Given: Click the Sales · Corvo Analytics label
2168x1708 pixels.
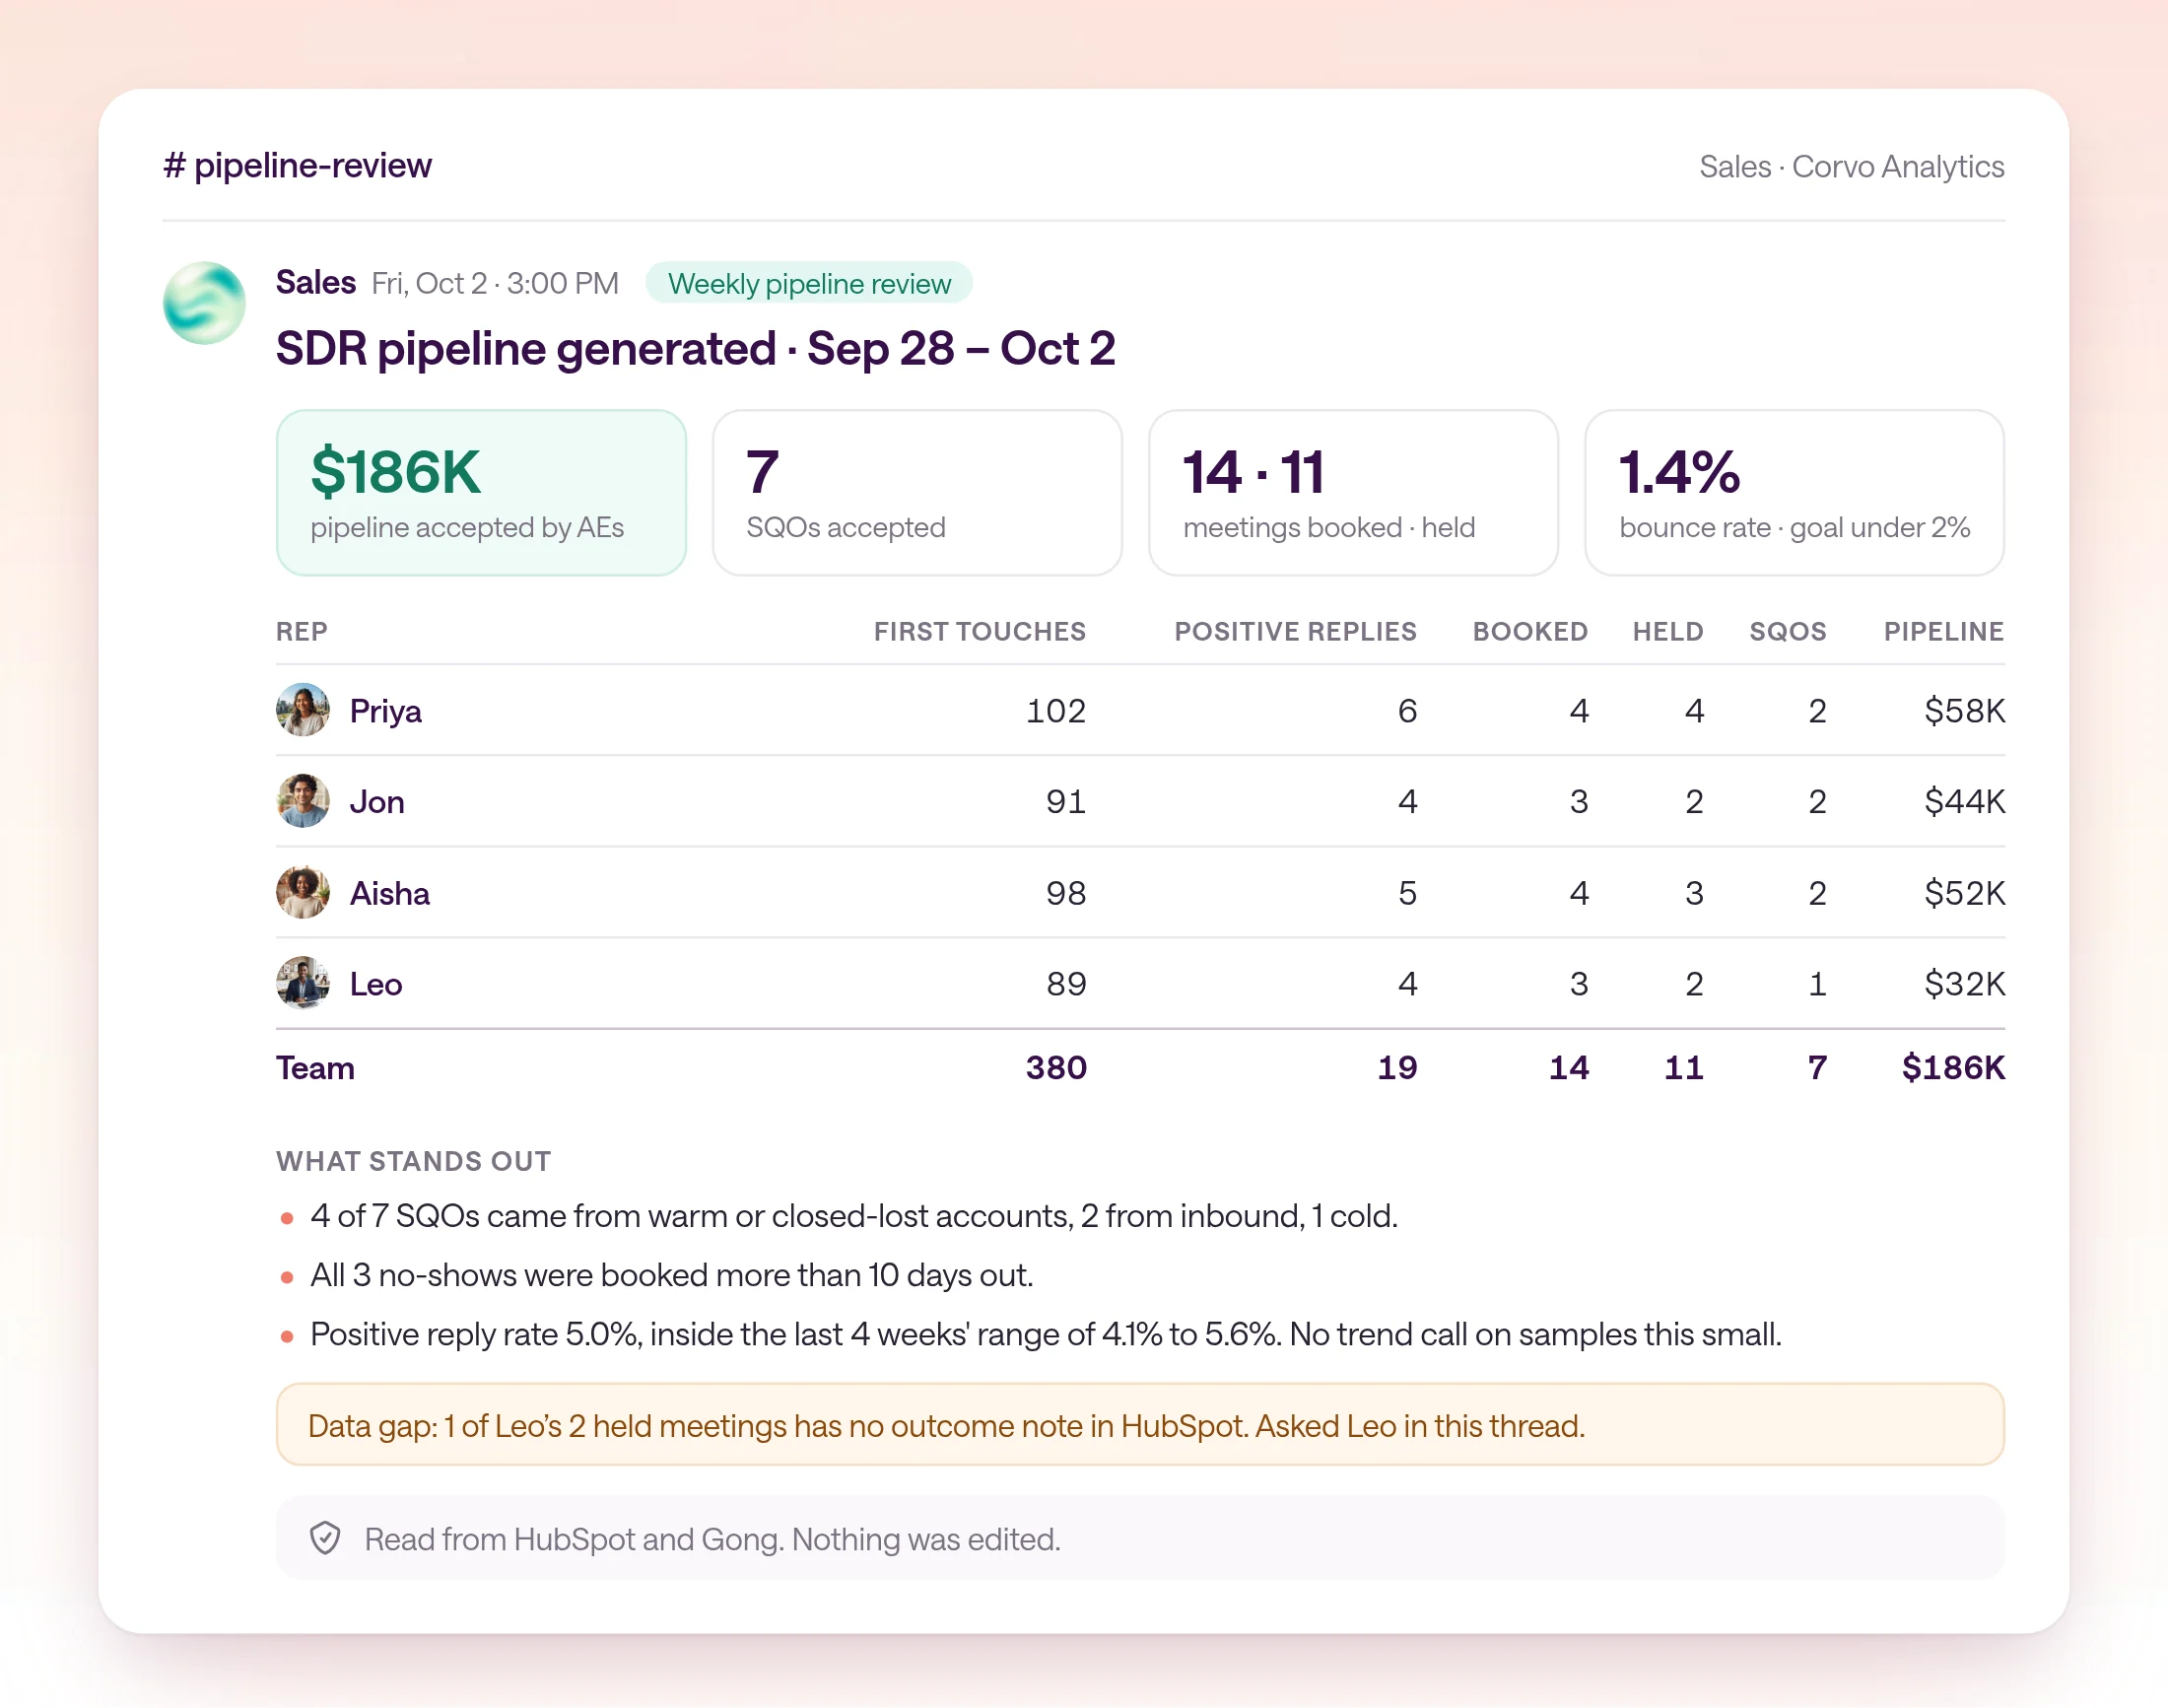Looking at the screenshot, I should (1851, 167).
